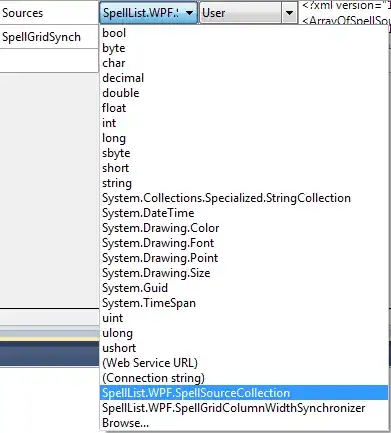Choose float from the type list
Image resolution: width=391 pixels, height=433 pixels.
click(x=244, y=108)
